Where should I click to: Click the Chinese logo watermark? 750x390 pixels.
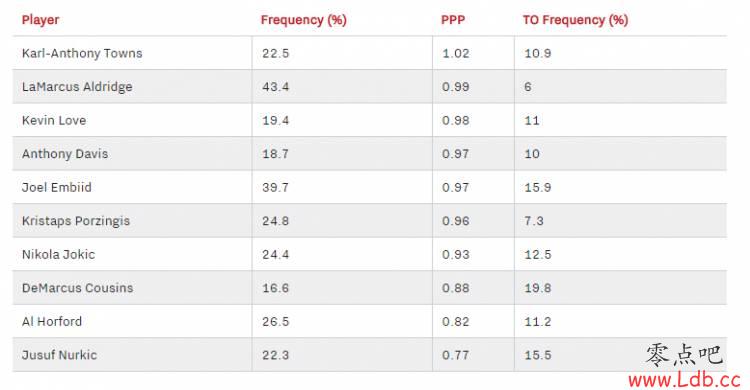coord(684,355)
